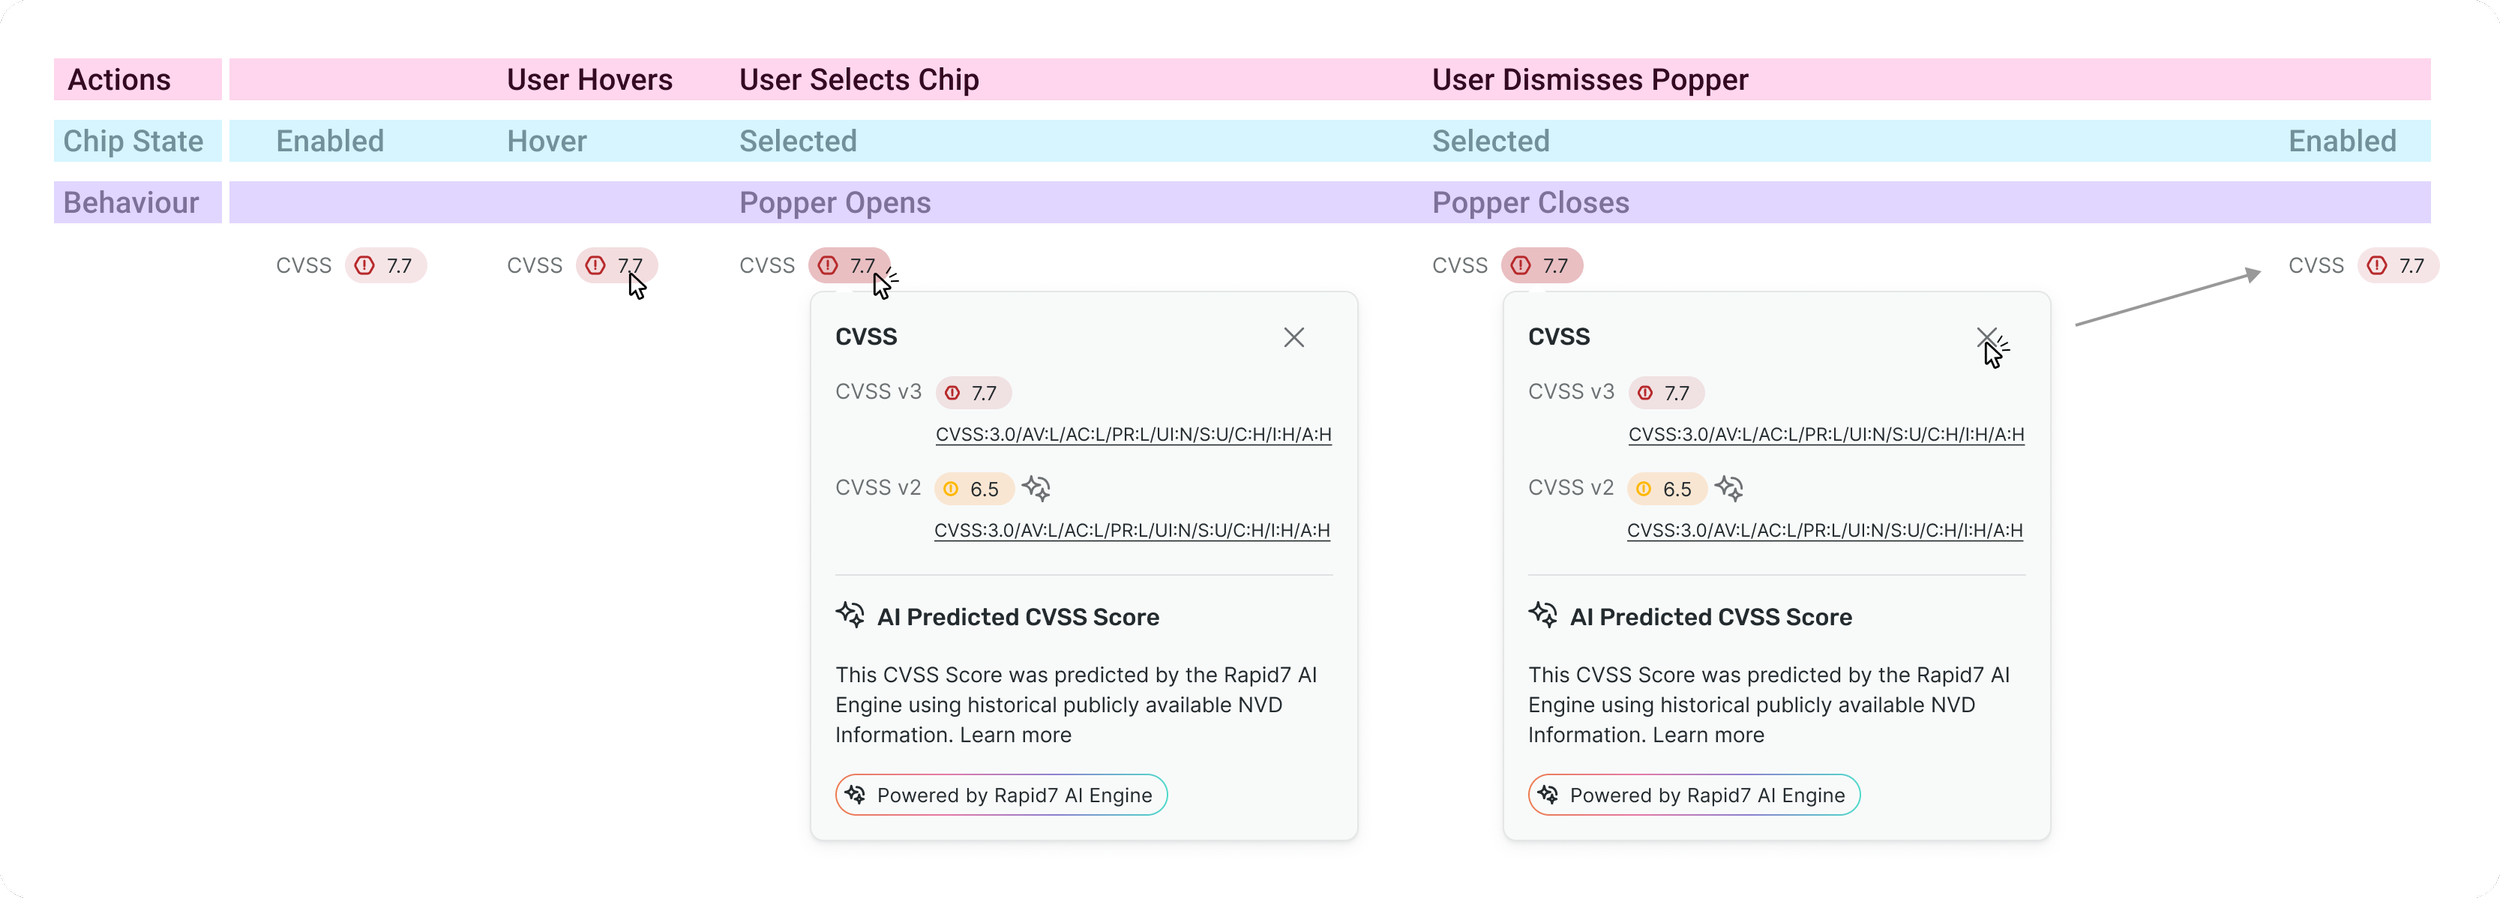Image resolution: width=2500 pixels, height=898 pixels.
Task: Open the CVSS v3 vector link in the Popper Opens popper
Action: click(1133, 435)
